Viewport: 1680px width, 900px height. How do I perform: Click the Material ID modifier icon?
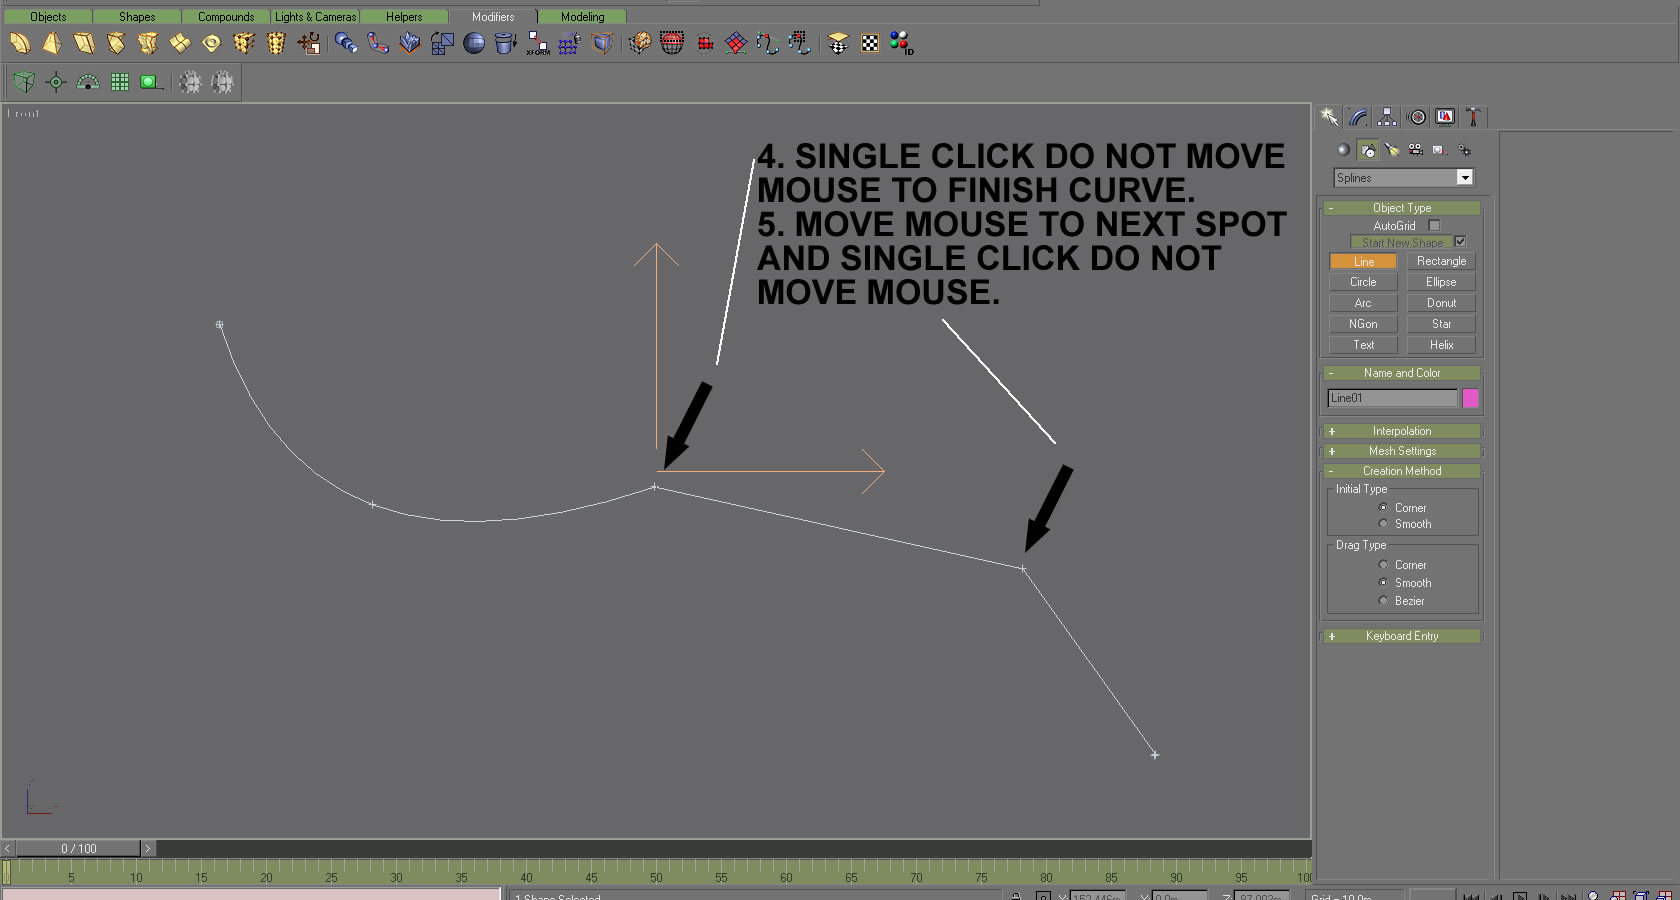(901, 43)
